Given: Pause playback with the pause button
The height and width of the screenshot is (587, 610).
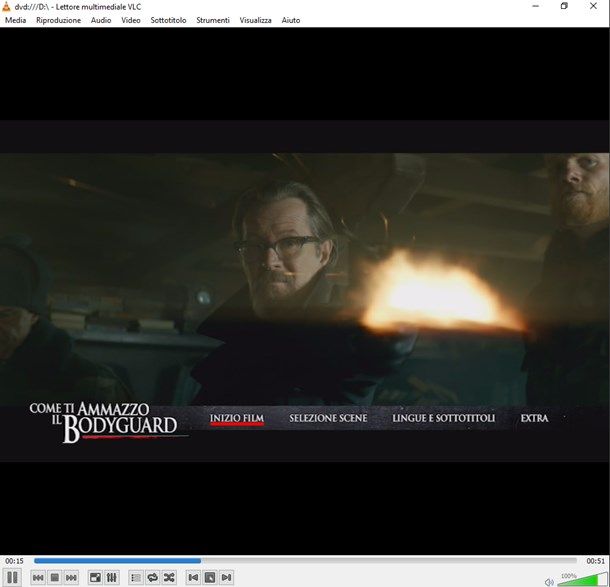Looking at the screenshot, I should coord(12,577).
